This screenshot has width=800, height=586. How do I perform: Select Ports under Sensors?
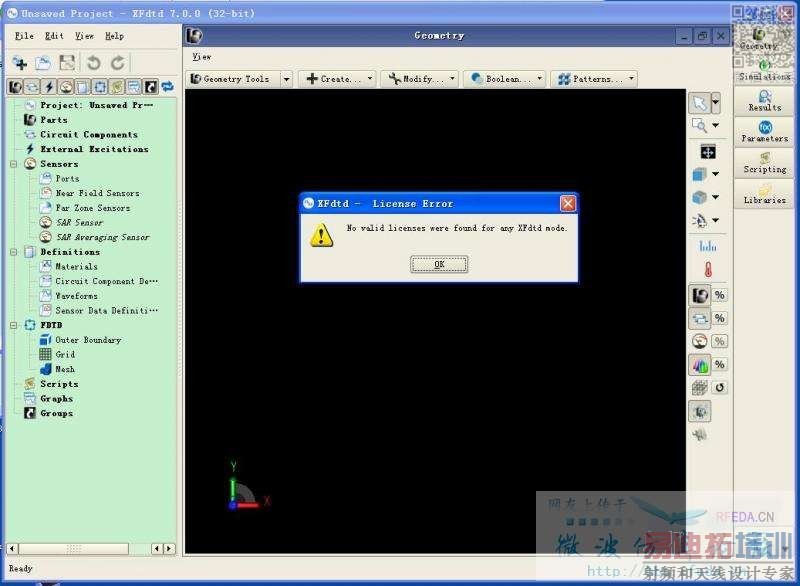coord(67,179)
